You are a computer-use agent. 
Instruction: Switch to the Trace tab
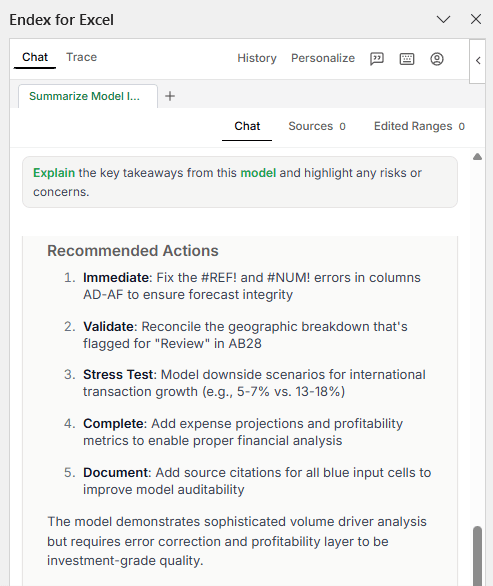coord(81,57)
